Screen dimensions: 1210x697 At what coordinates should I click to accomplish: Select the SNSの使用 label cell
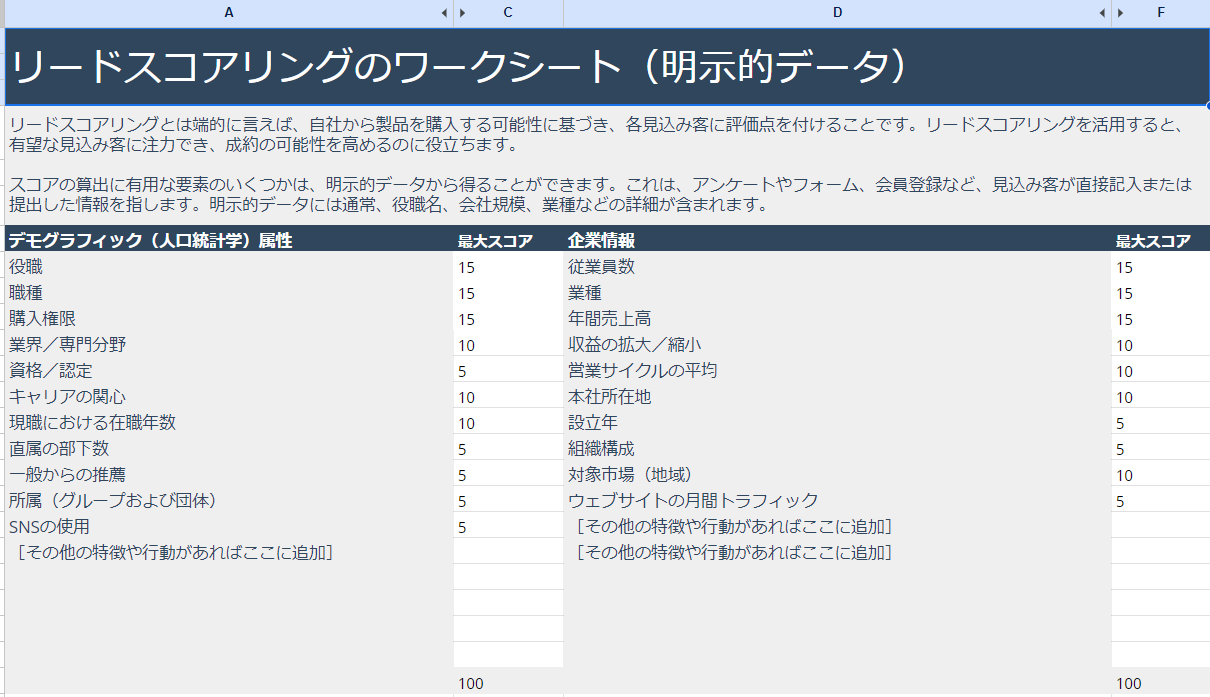(229, 527)
